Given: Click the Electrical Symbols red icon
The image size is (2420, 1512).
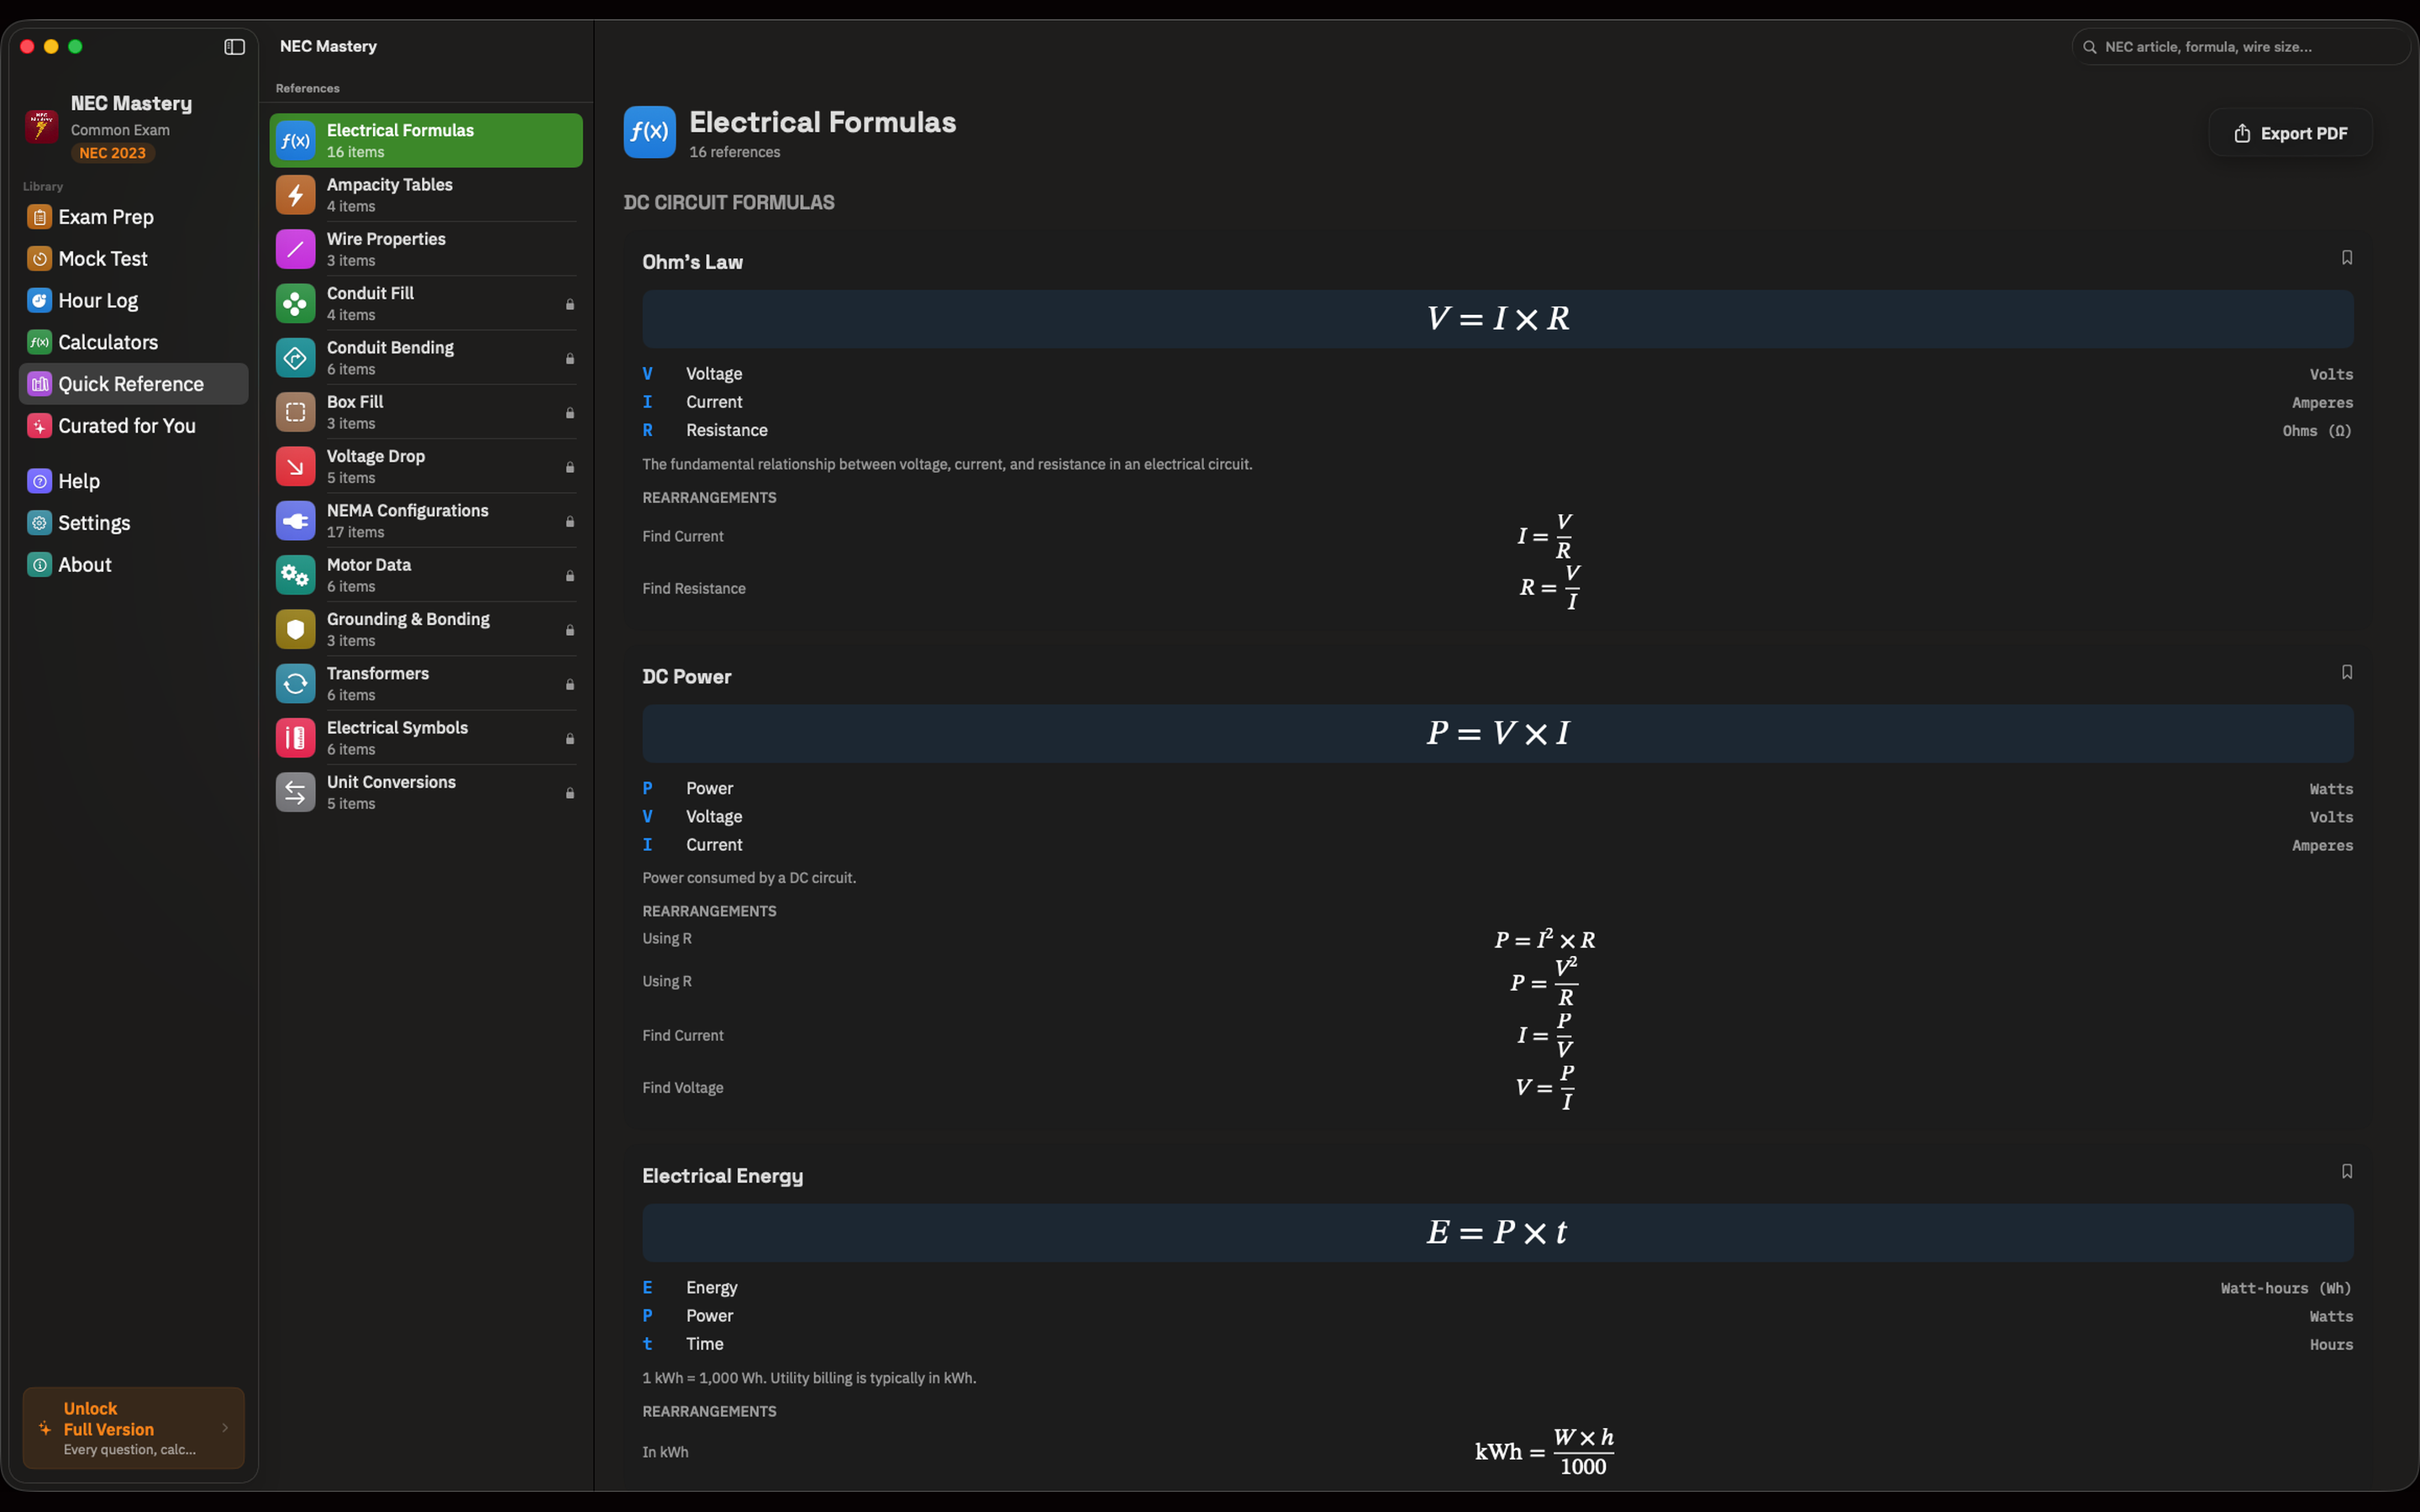Looking at the screenshot, I should [295, 738].
